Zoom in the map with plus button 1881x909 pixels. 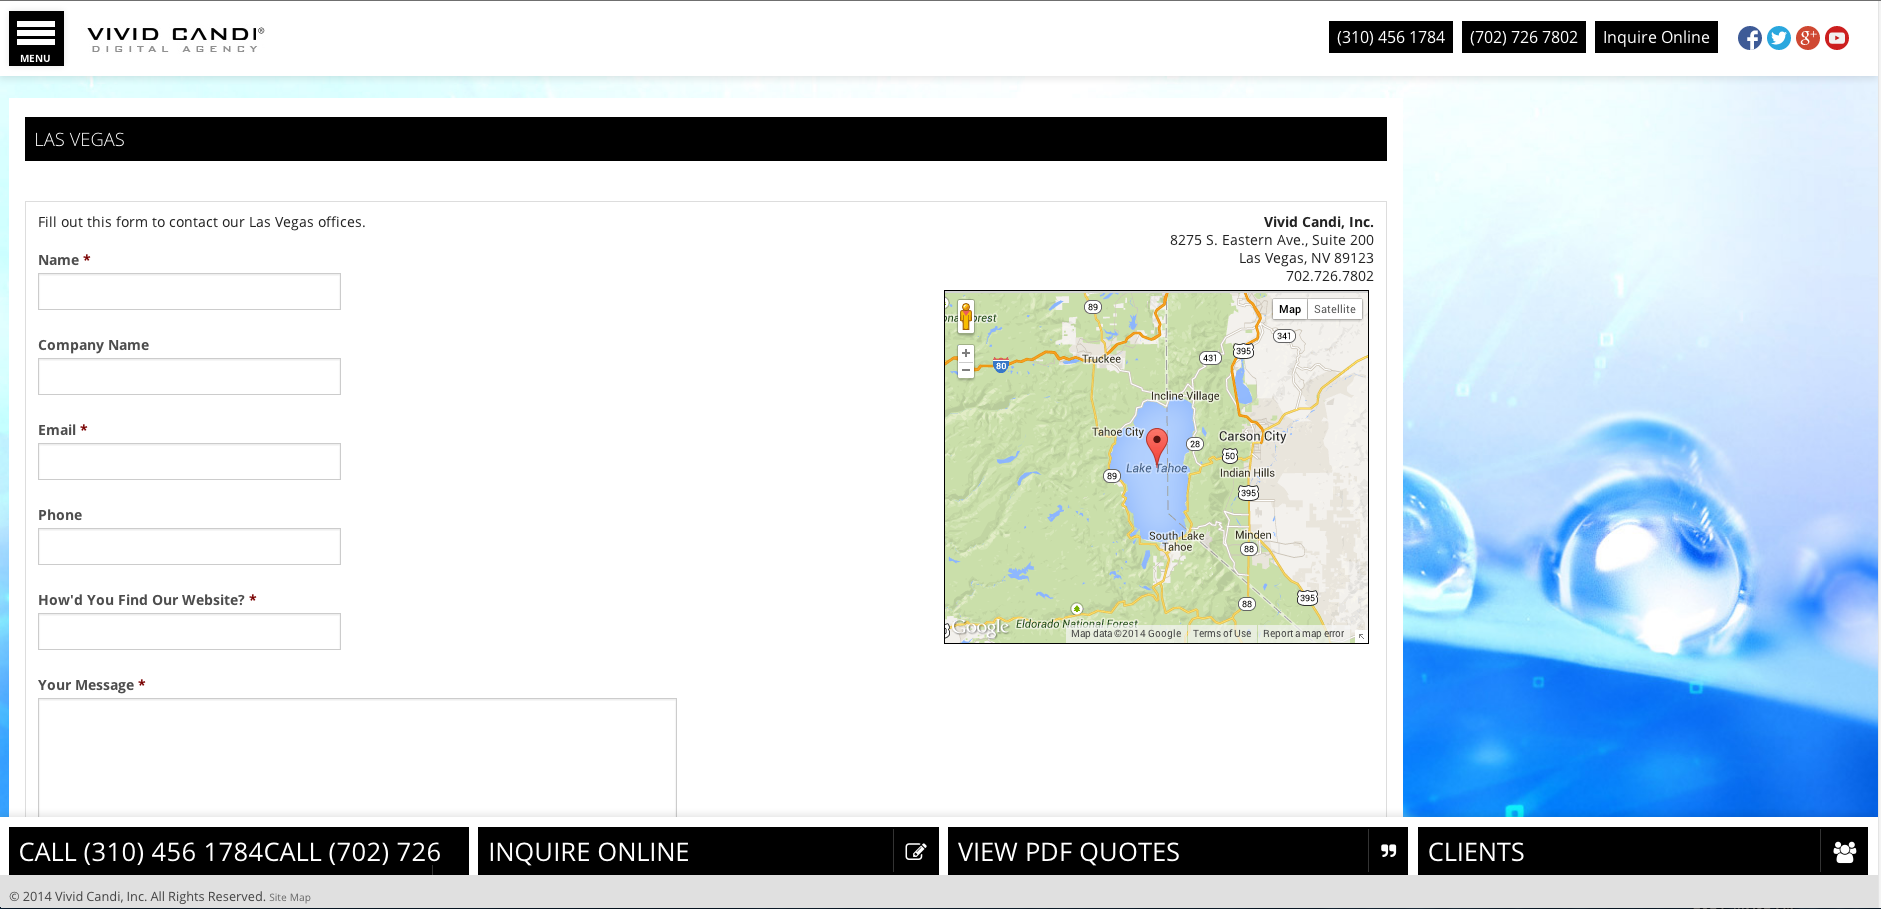[x=966, y=353]
